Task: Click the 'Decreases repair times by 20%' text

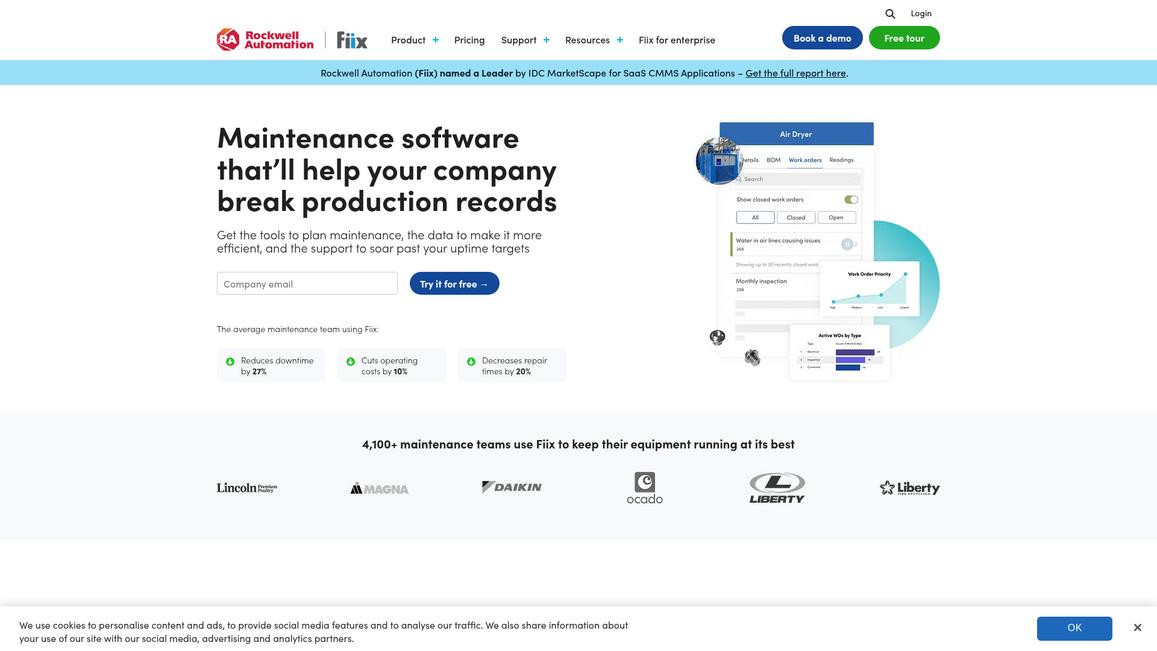Action: (x=514, y=366)
